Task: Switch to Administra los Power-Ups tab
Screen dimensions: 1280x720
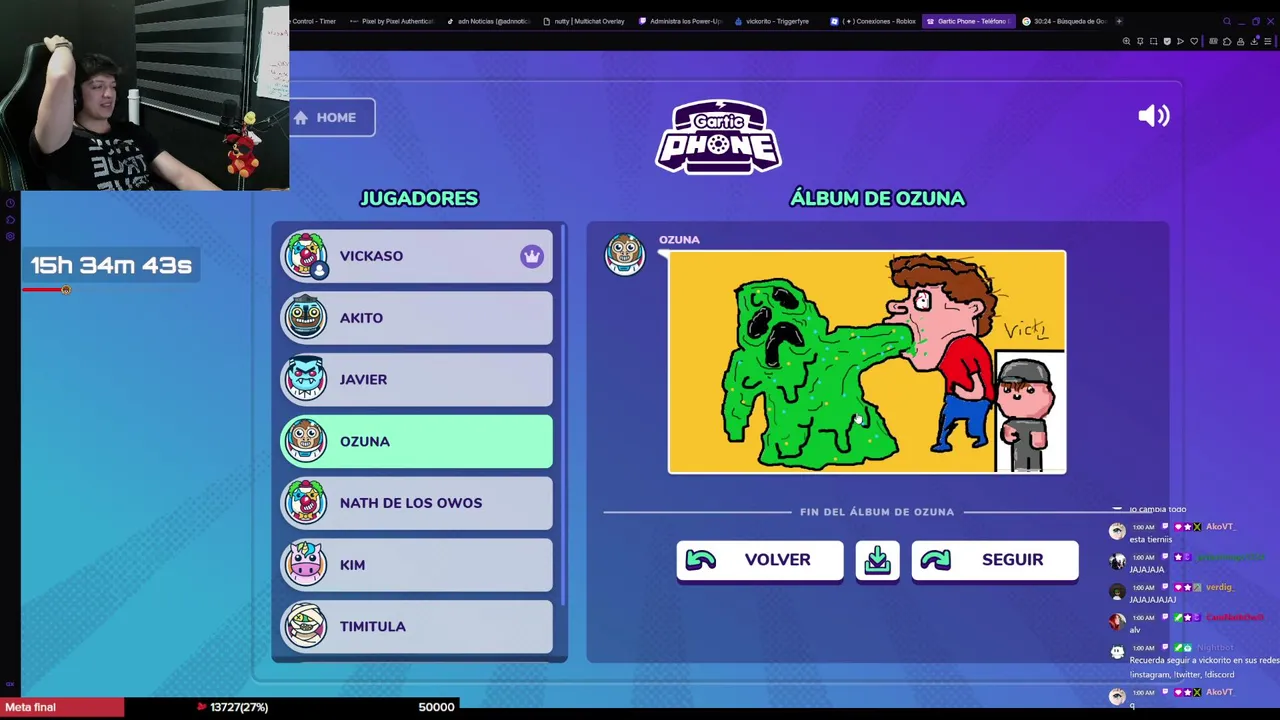Action: click(680, 21)
